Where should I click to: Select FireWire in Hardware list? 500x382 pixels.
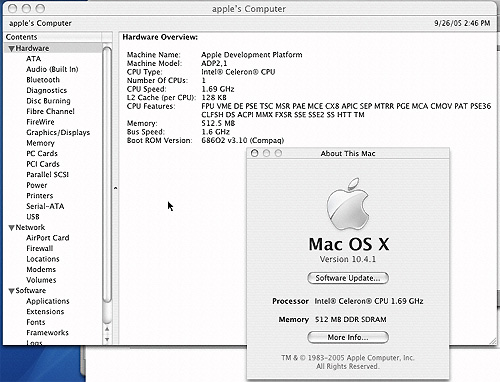click(x=40, y=122)
